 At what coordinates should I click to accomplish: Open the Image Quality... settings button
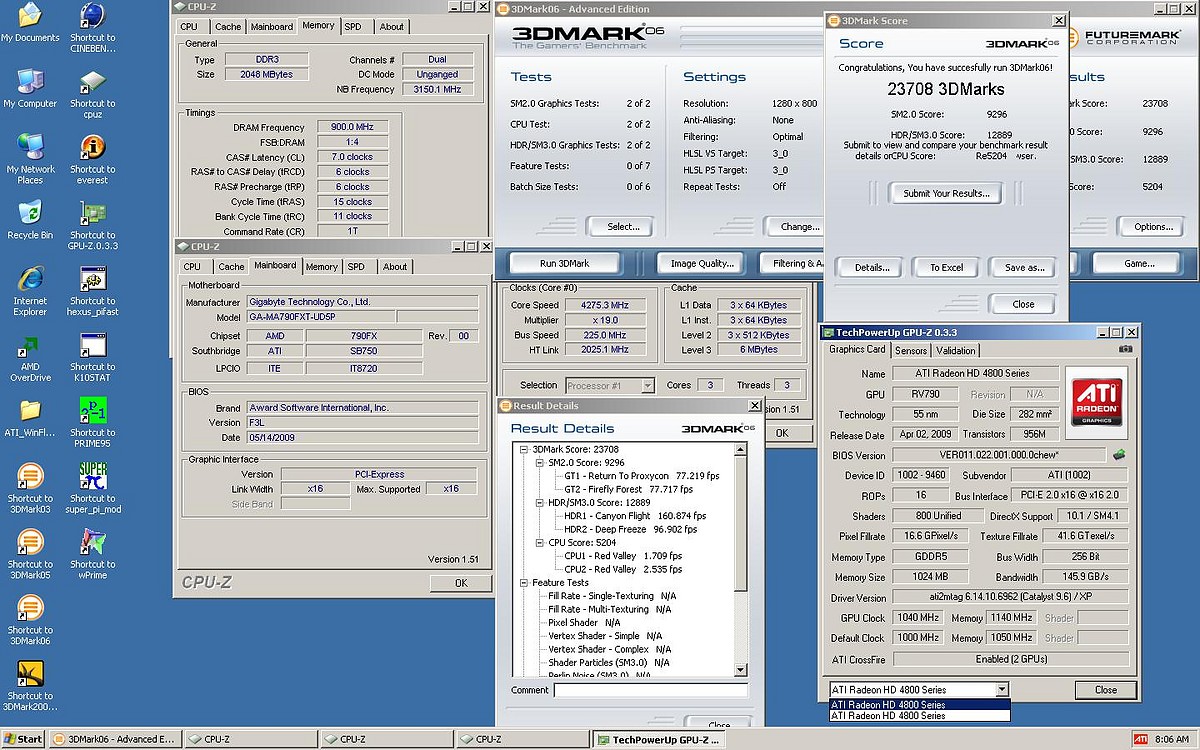702,263
